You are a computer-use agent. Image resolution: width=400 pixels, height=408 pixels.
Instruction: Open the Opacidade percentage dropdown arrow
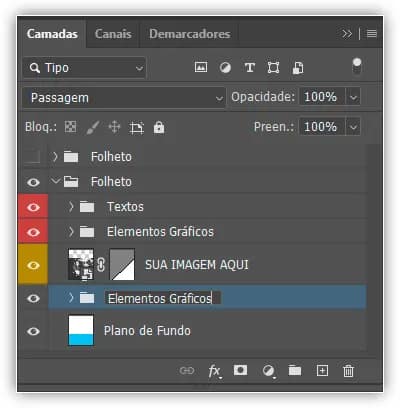click(353, 97)
